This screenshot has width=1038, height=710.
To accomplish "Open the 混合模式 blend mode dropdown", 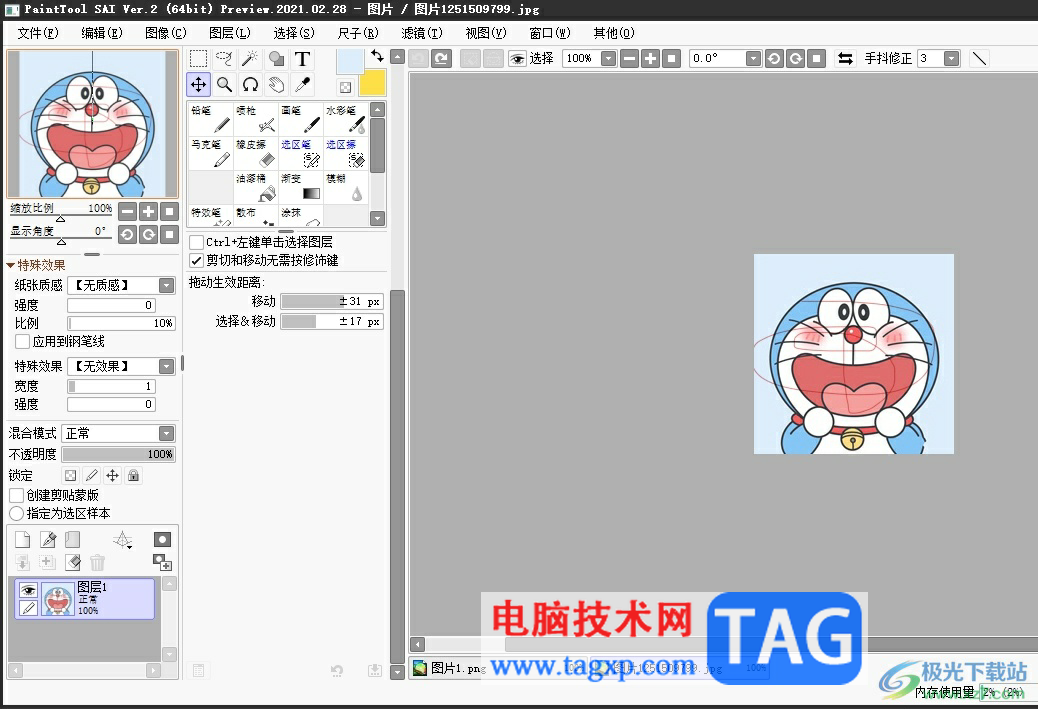I will click(x=166, y=433).
